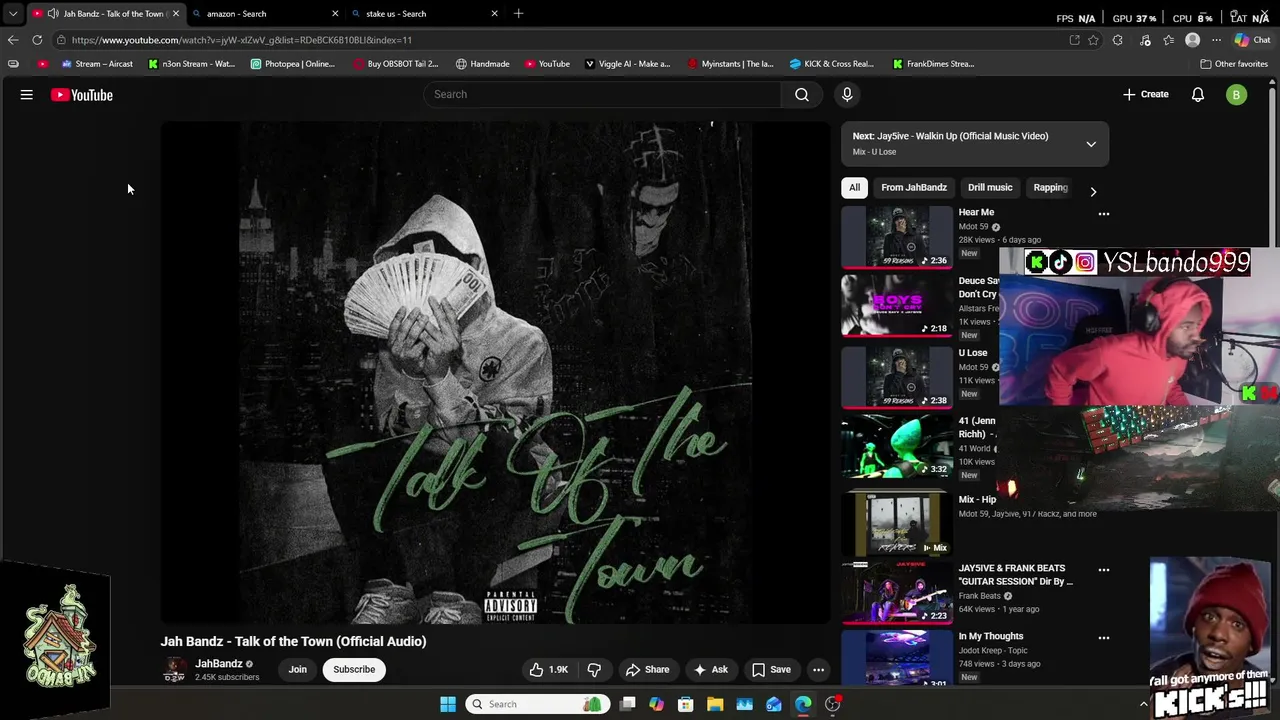Open more actions ellipsis under the video
The image size is (1280, 720).
pos(819,670)
